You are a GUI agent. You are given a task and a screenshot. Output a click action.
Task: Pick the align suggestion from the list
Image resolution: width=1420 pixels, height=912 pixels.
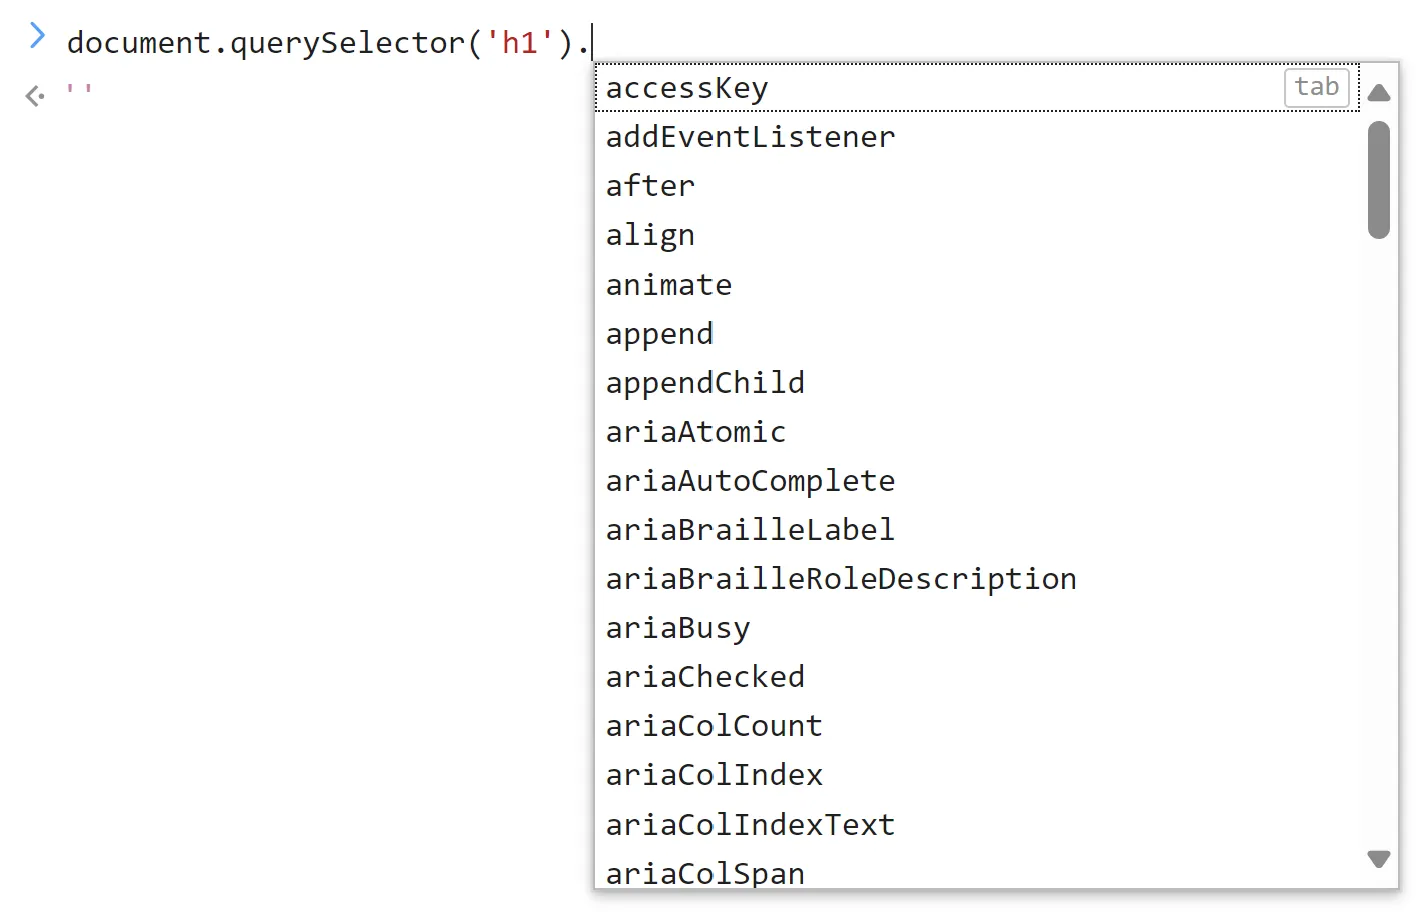[x=650, y=235]
